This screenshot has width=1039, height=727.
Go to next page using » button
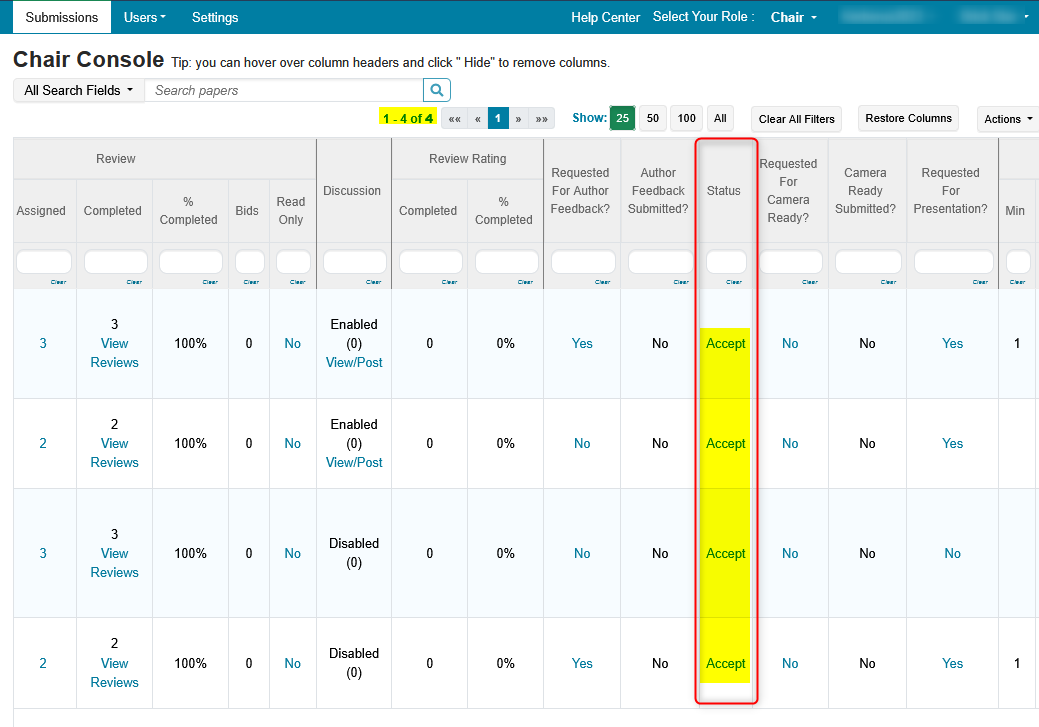coord(518,118)
